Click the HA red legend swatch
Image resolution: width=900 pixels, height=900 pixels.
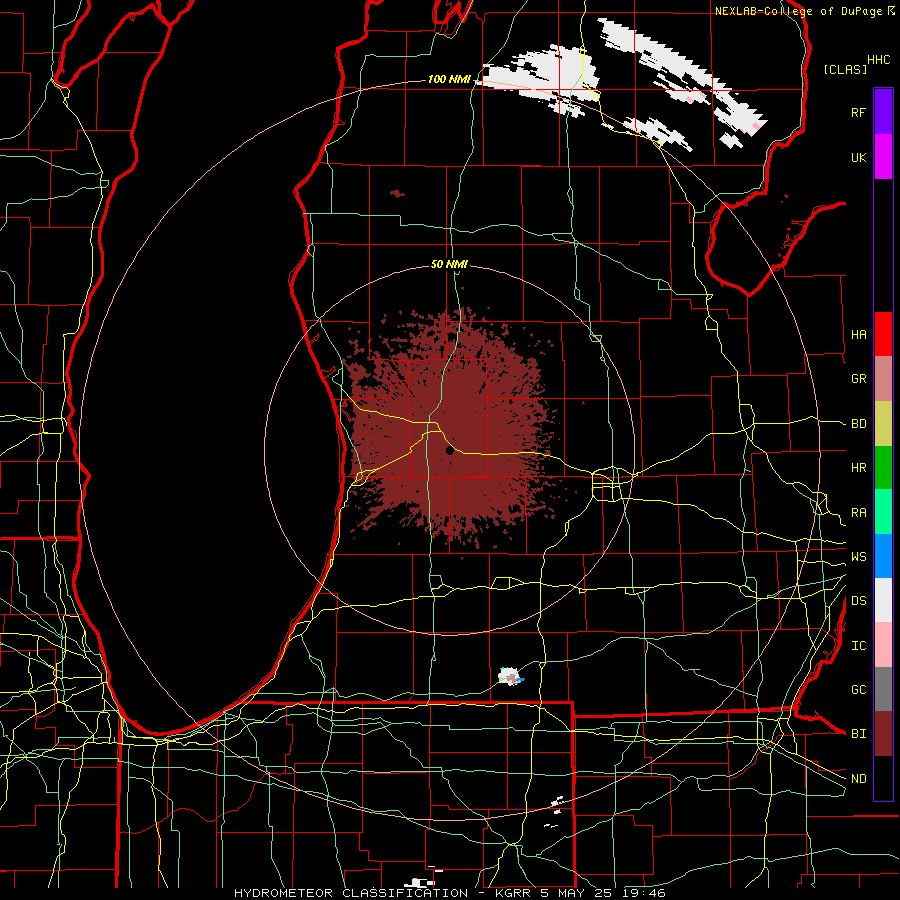click(883, 334)
